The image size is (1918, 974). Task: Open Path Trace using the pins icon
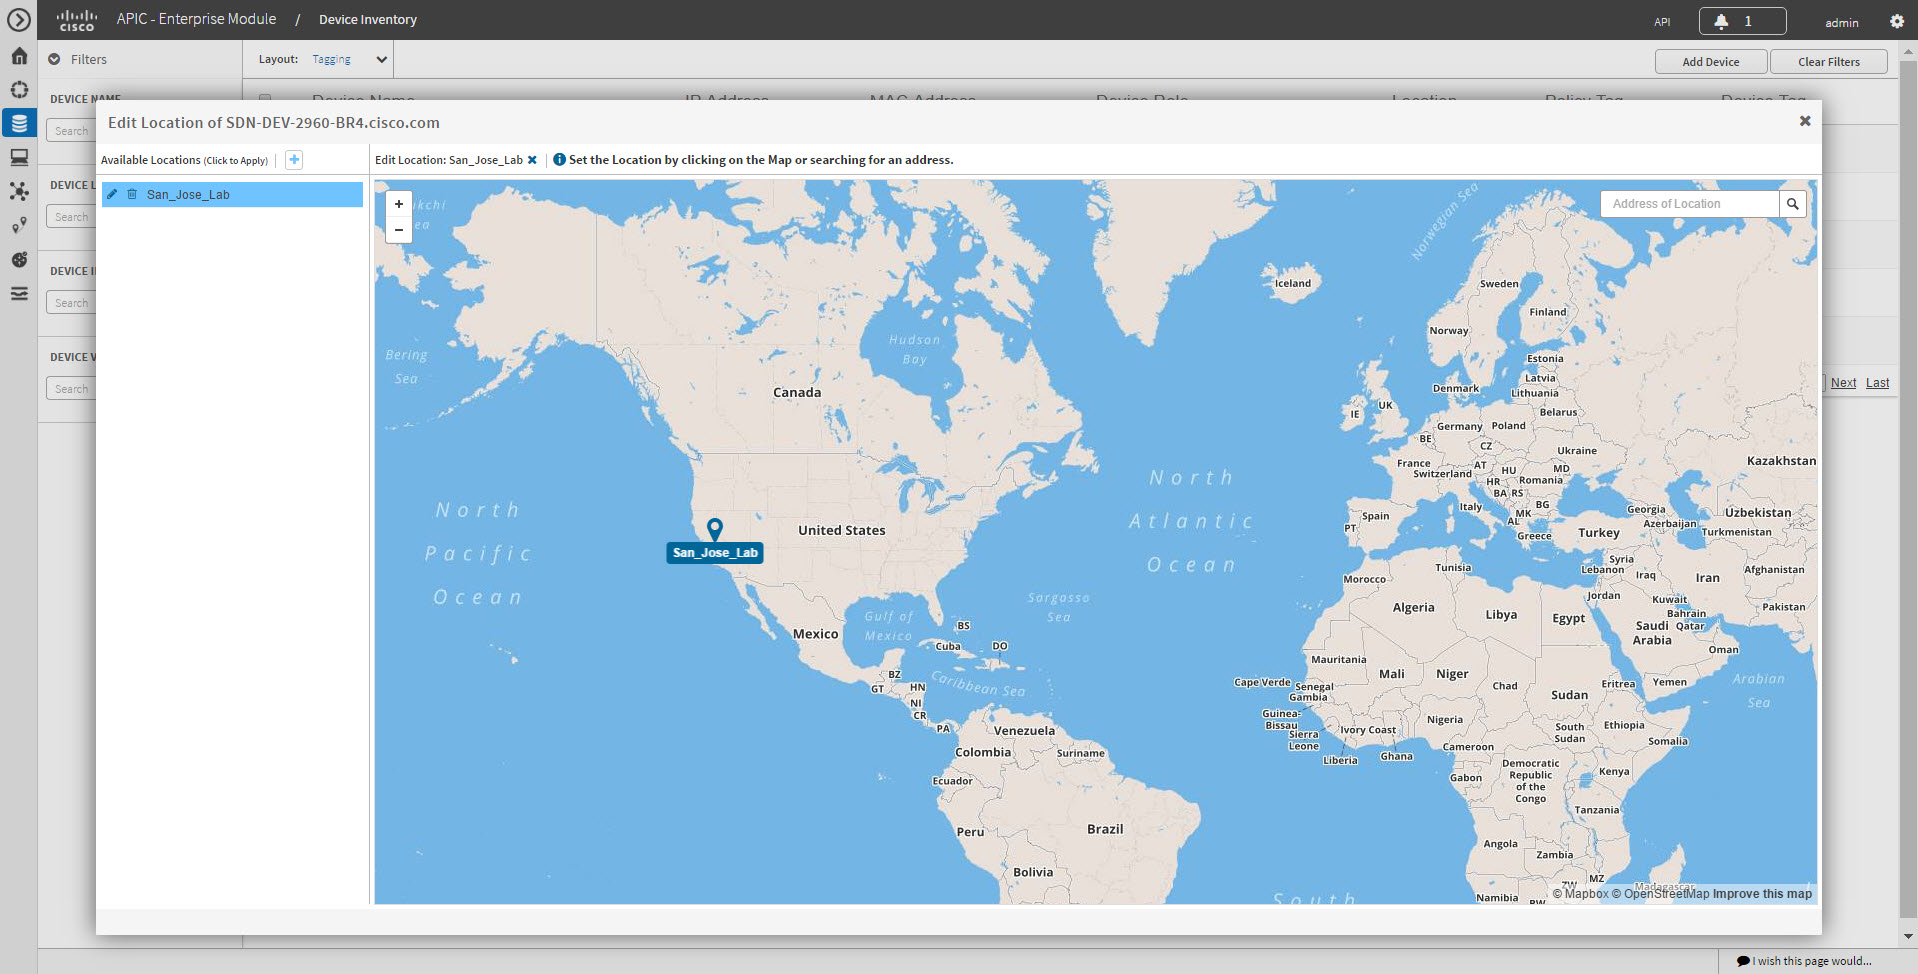point(19,225)
